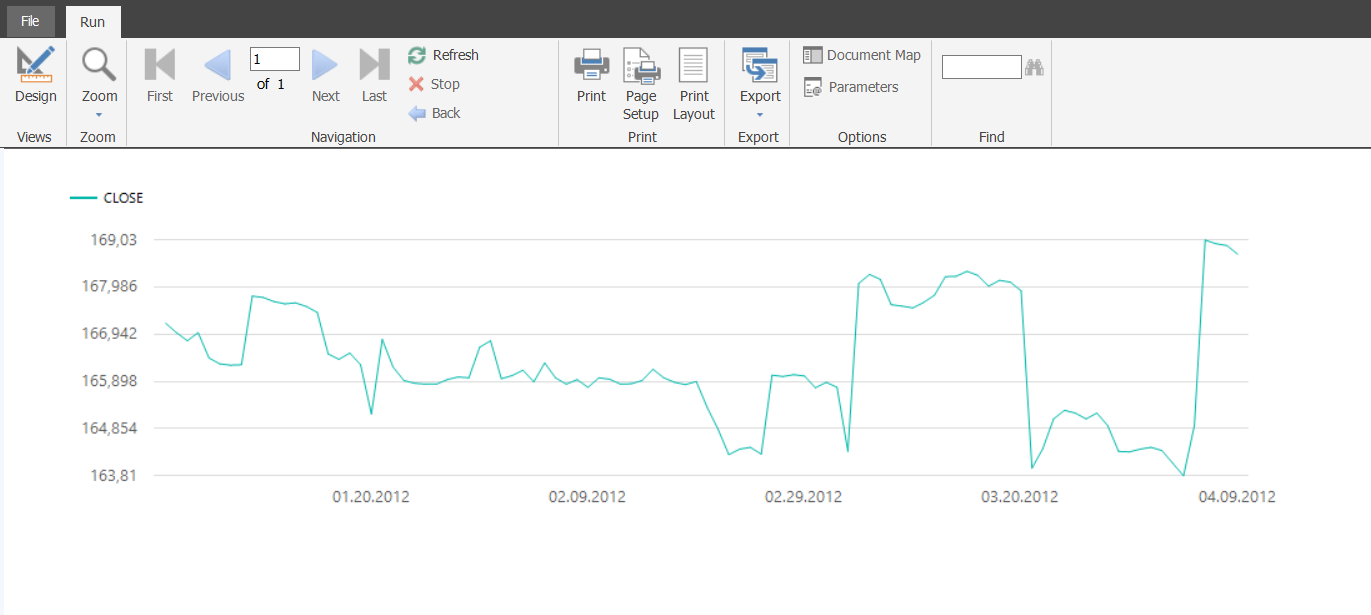Click the binoculars Find icon
This screenshot has height=615, width=1371.
[x=1035, y=67]
